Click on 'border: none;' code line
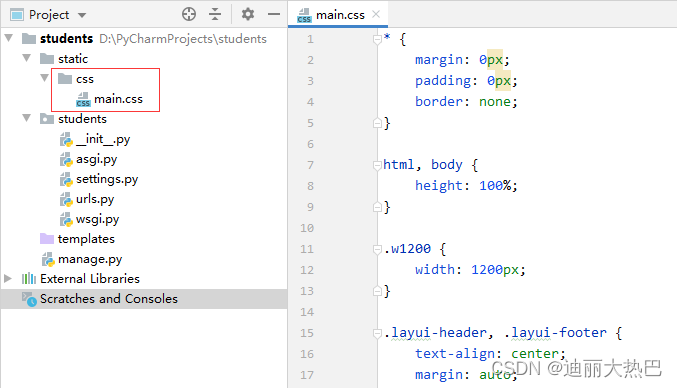 [x=466, y=102]
